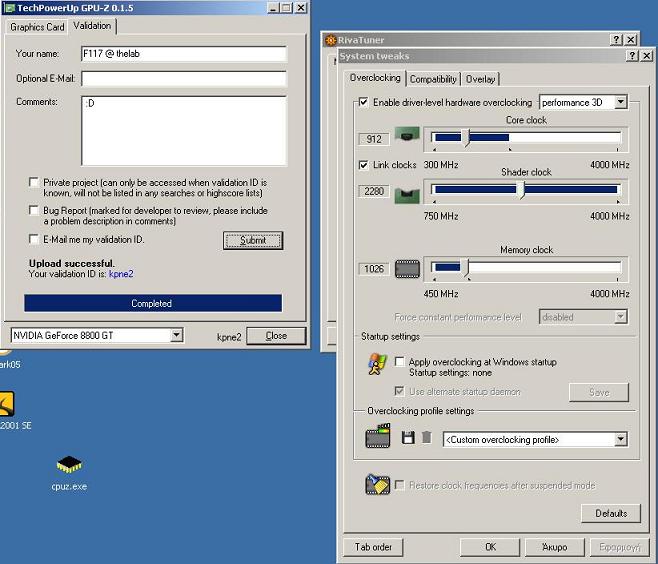Switch to the Graphics Card tab
658x564 pixels.
[x=37, y=27]
